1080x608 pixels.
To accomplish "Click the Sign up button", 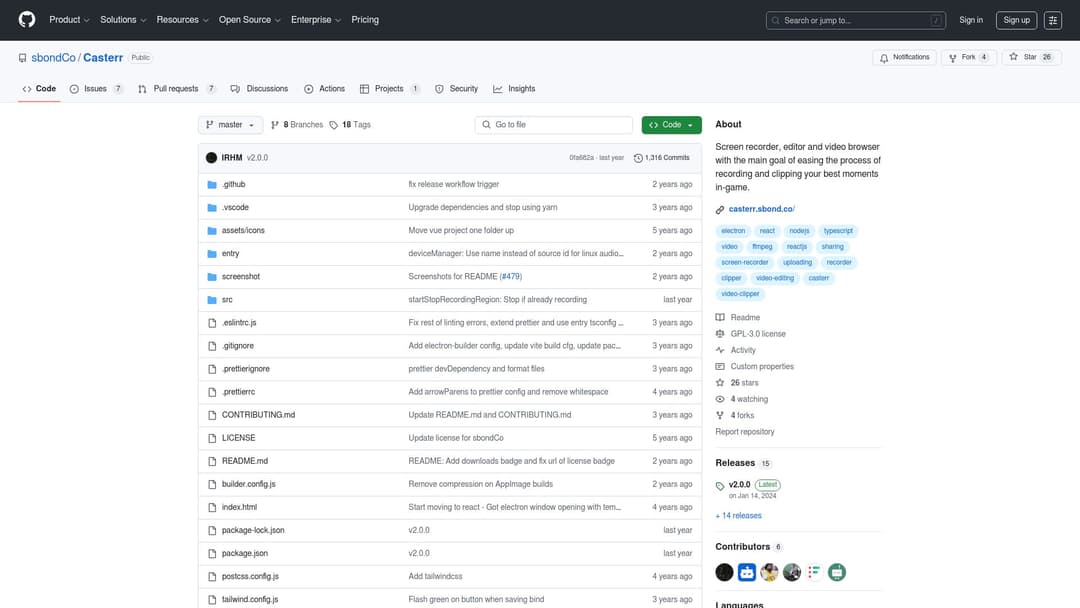I will point(1016,20).
